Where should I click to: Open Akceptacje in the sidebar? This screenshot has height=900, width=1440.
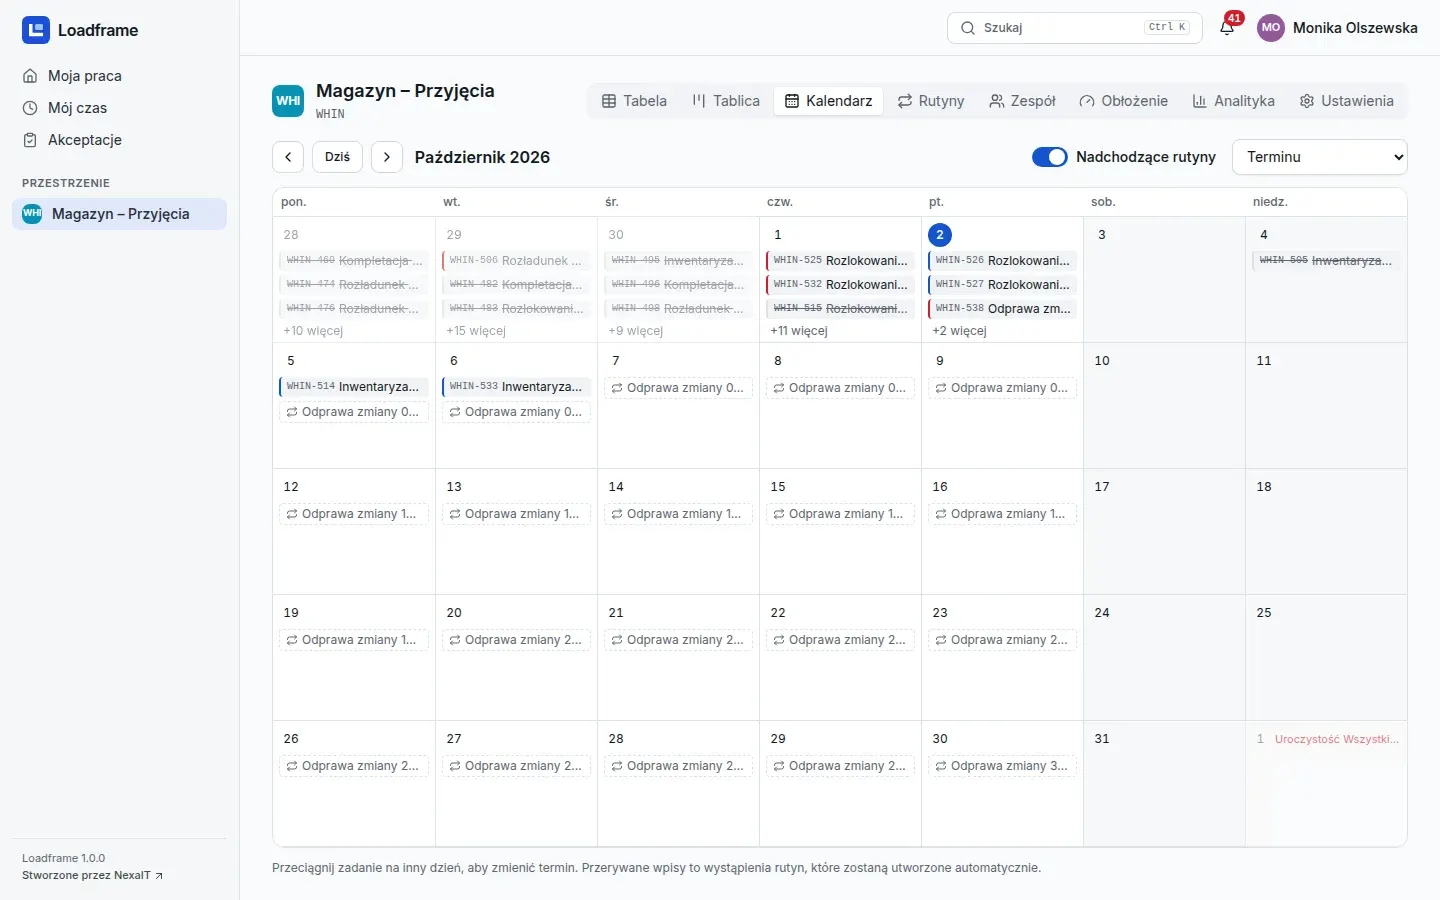pyautogui.click(x=119, y=140)
